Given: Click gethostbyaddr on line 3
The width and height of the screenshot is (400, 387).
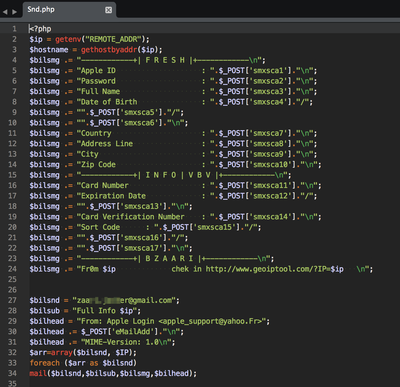Looking at the screenshot, I should (109, 50).
